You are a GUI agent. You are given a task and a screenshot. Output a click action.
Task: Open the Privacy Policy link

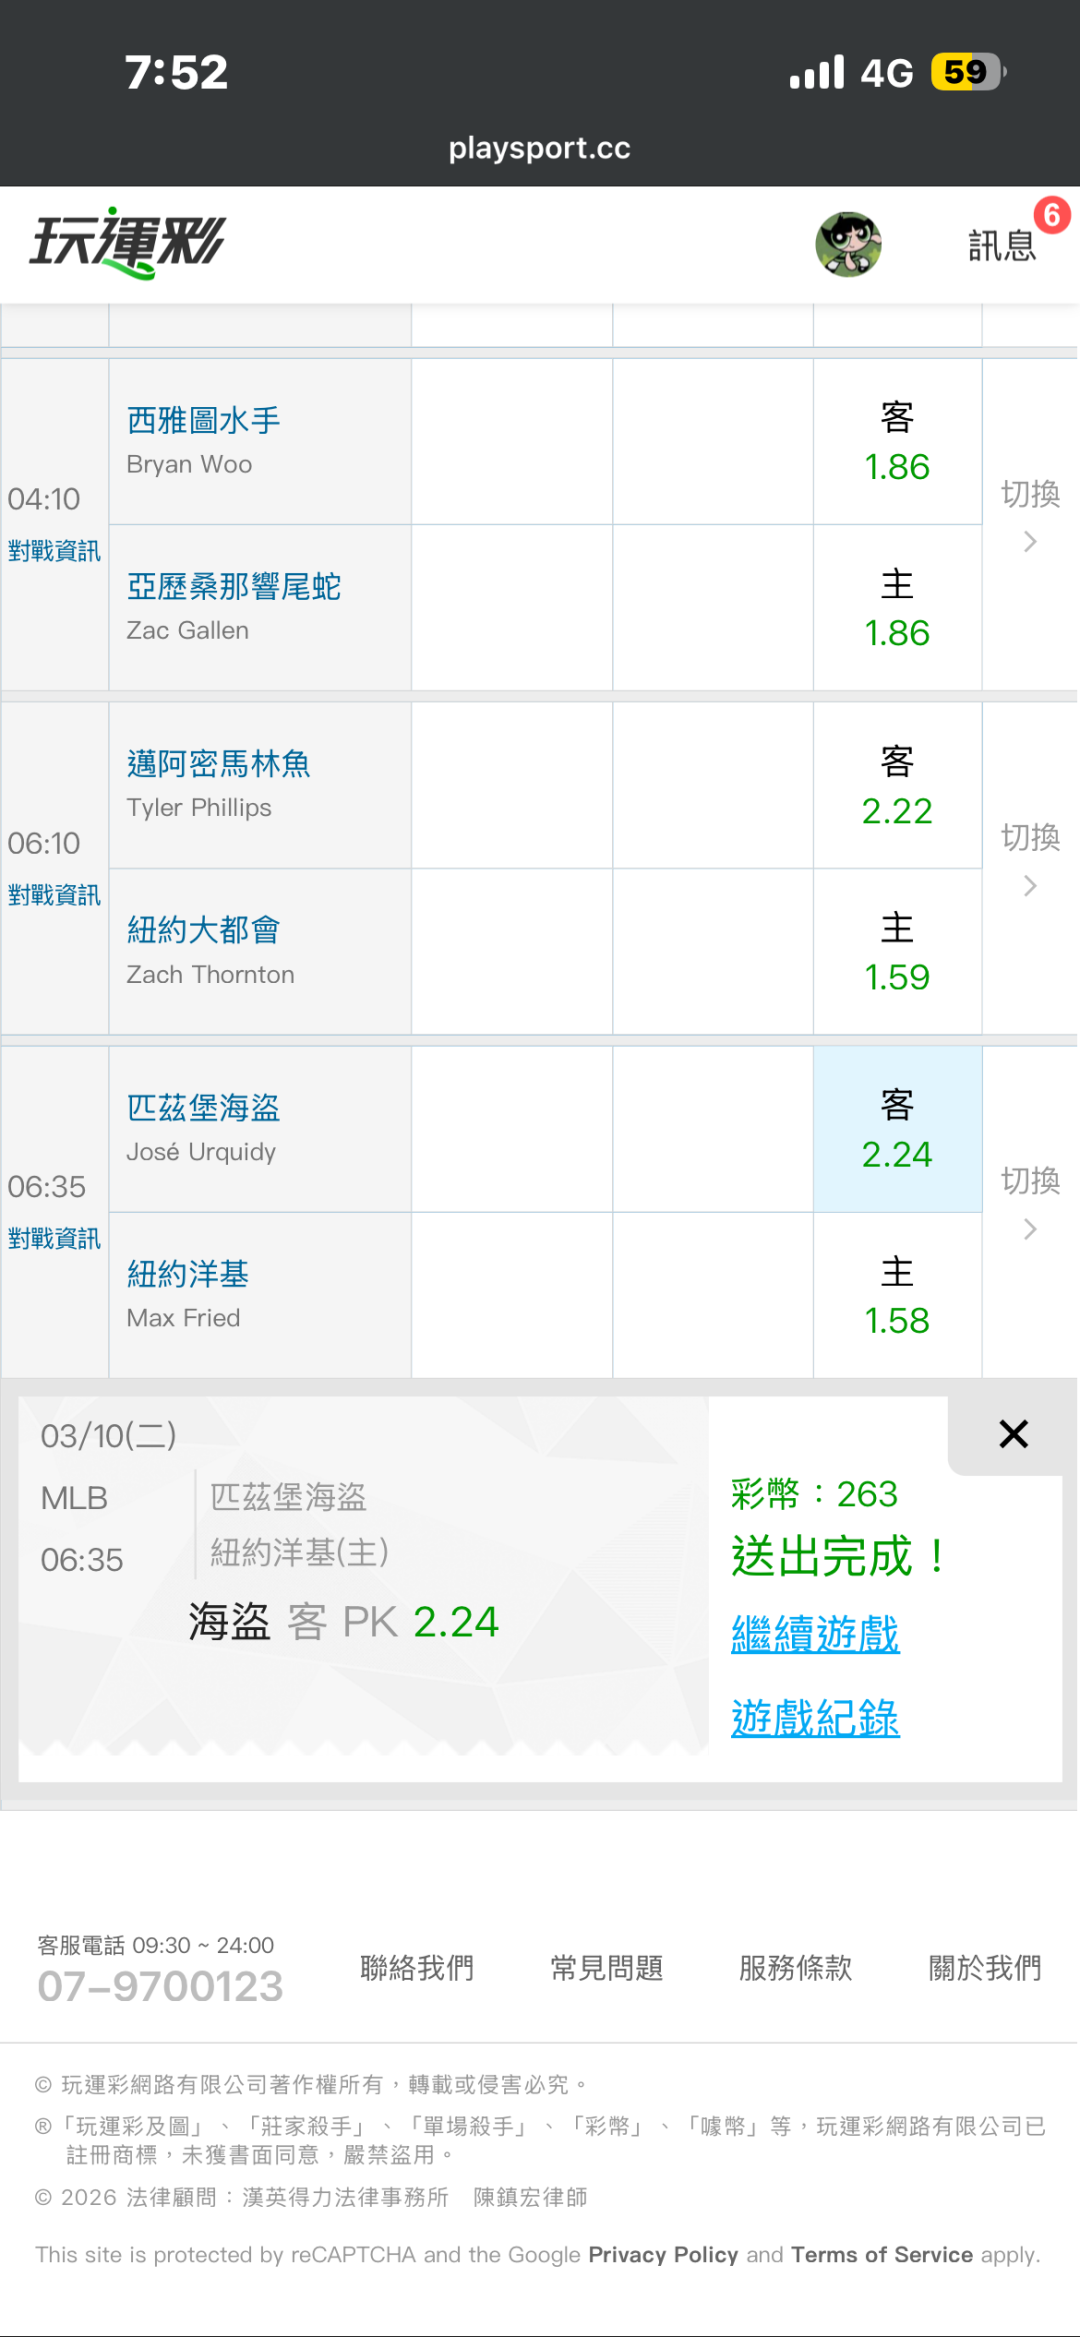663,2255
